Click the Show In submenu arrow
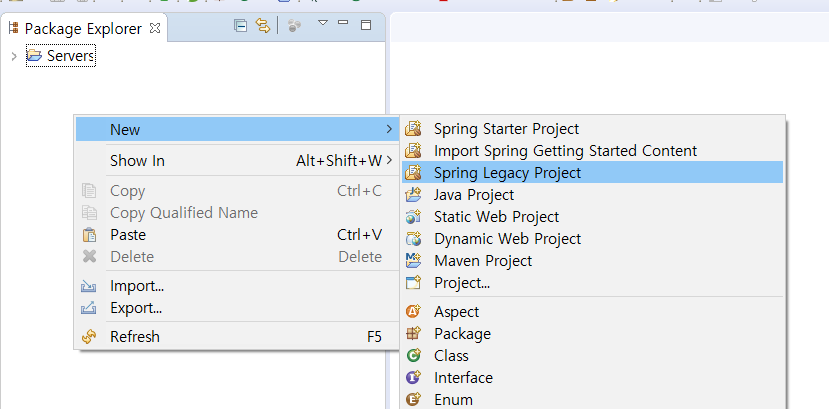Screen dimensions: 829x409 coord(389,160)
